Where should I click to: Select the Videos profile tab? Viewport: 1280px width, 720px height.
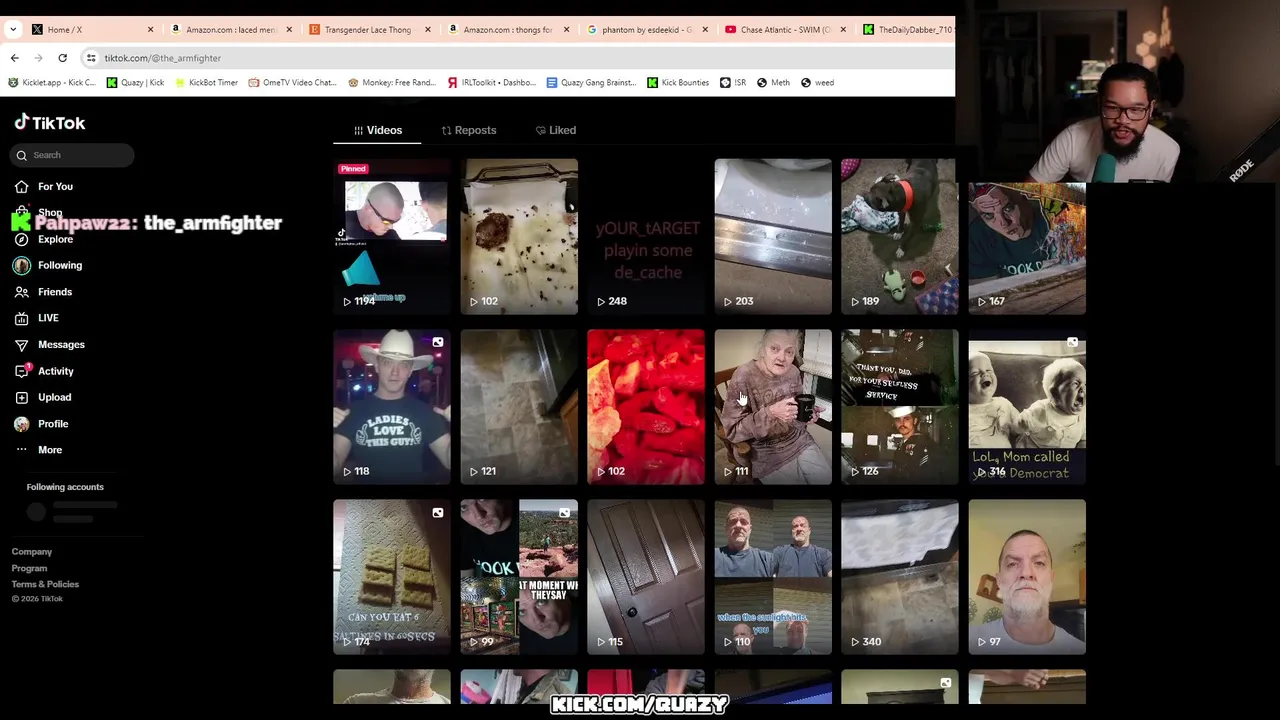click(377, 130)
